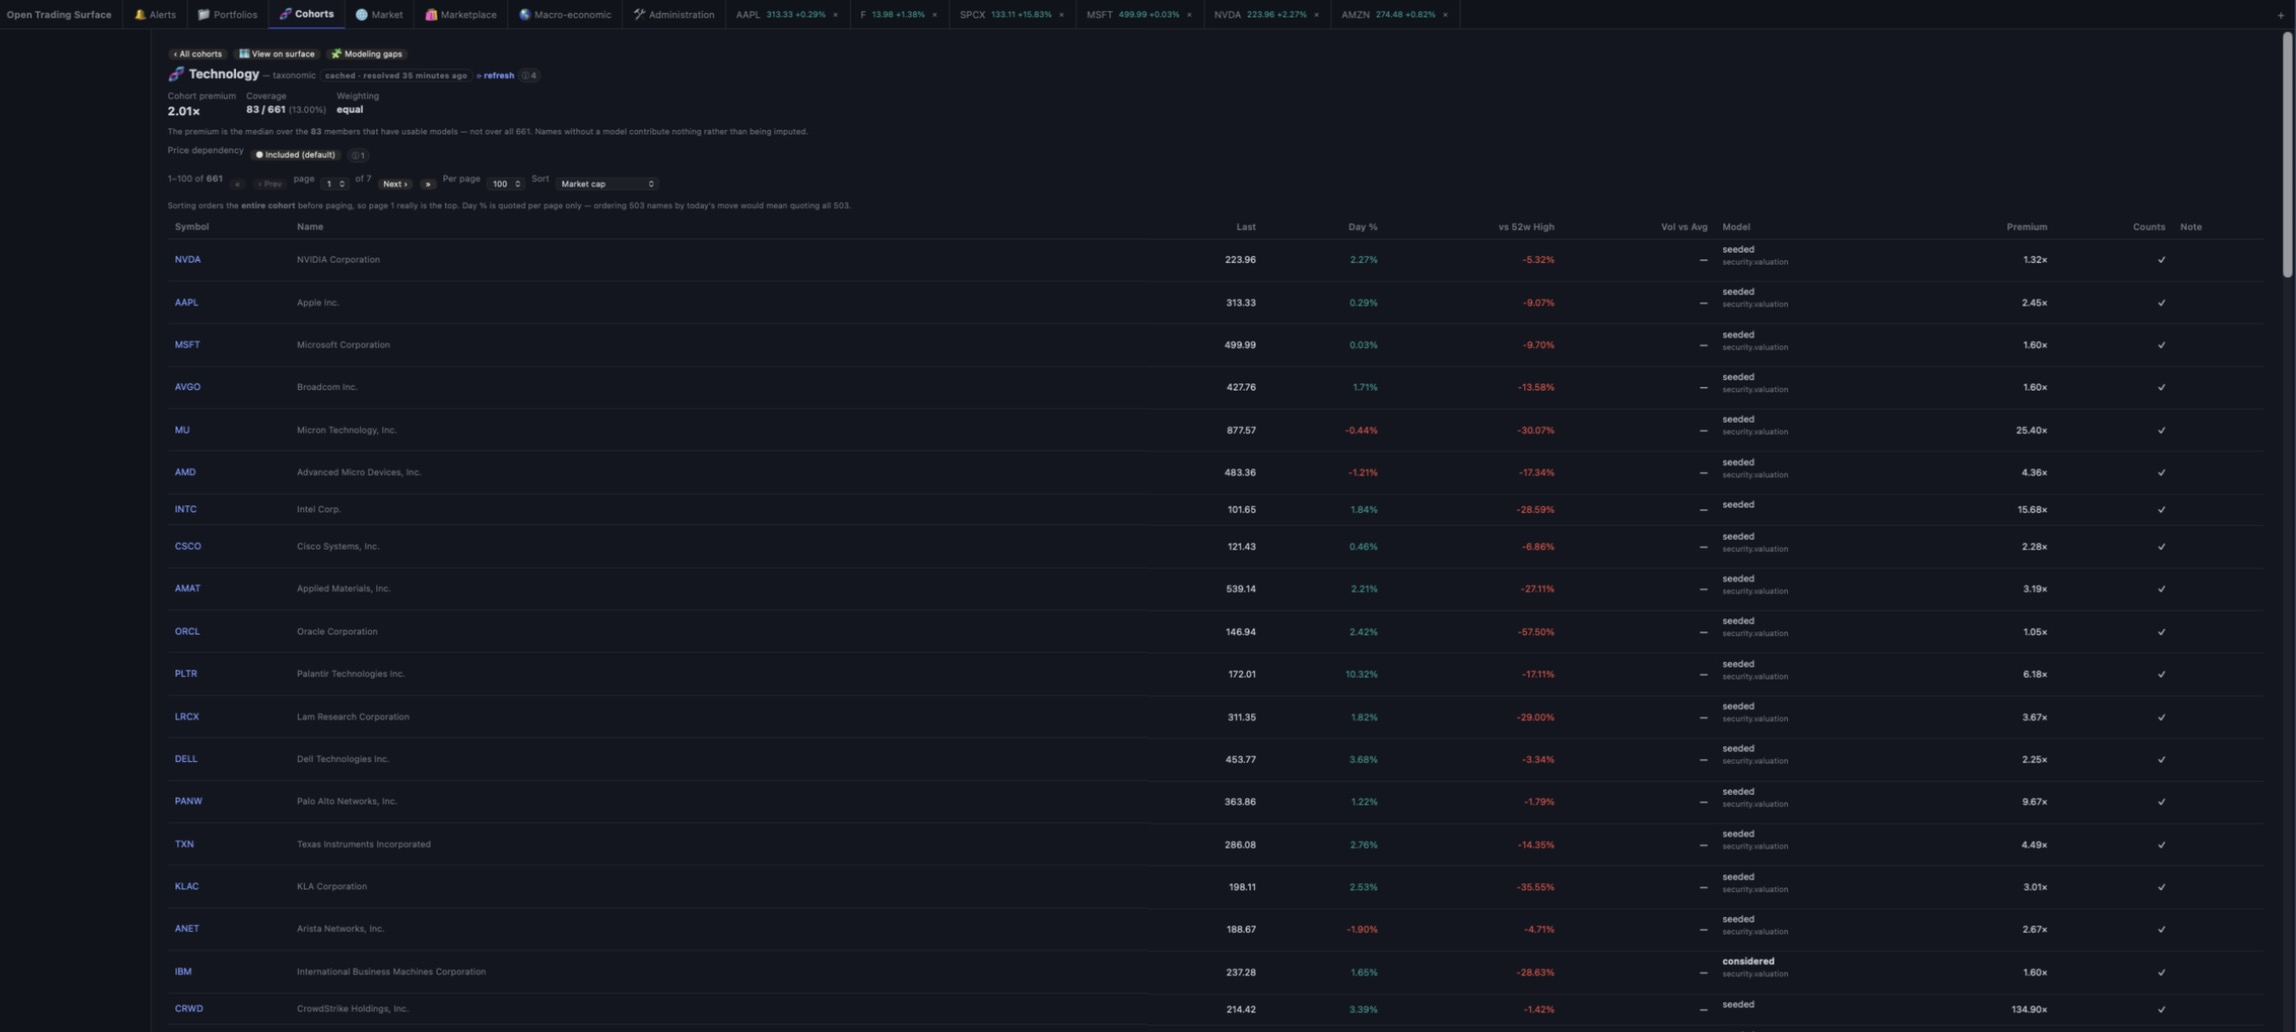Go to the Macro-economic tab
Image resolution: width=2296 pixels, height=1032 pixels.
[565, 14]
